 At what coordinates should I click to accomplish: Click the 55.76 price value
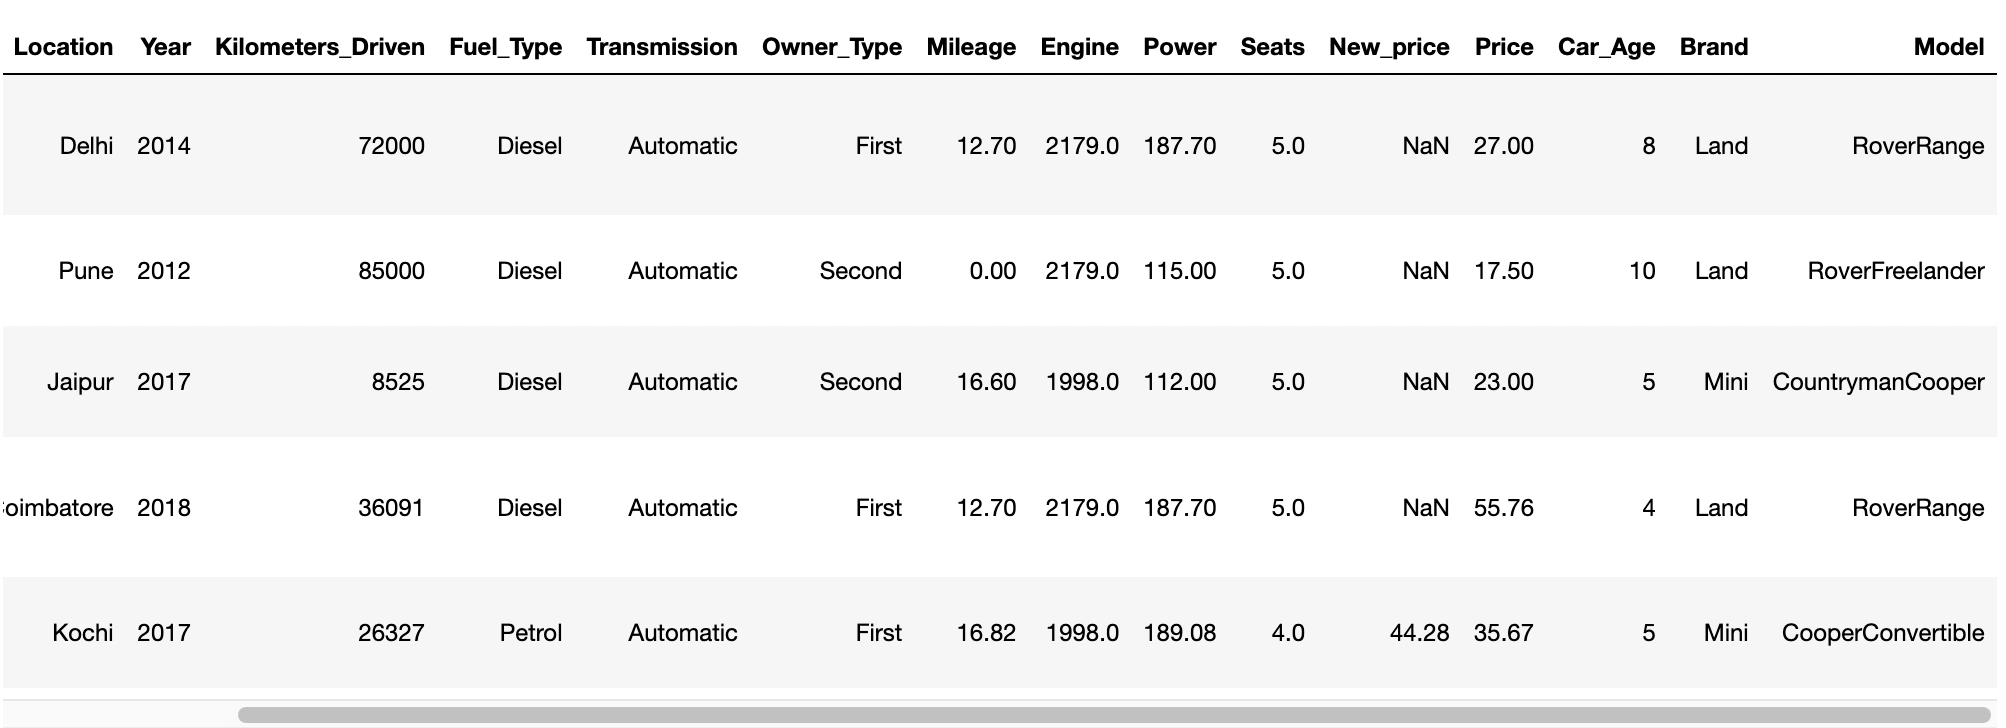point(1503,508)
